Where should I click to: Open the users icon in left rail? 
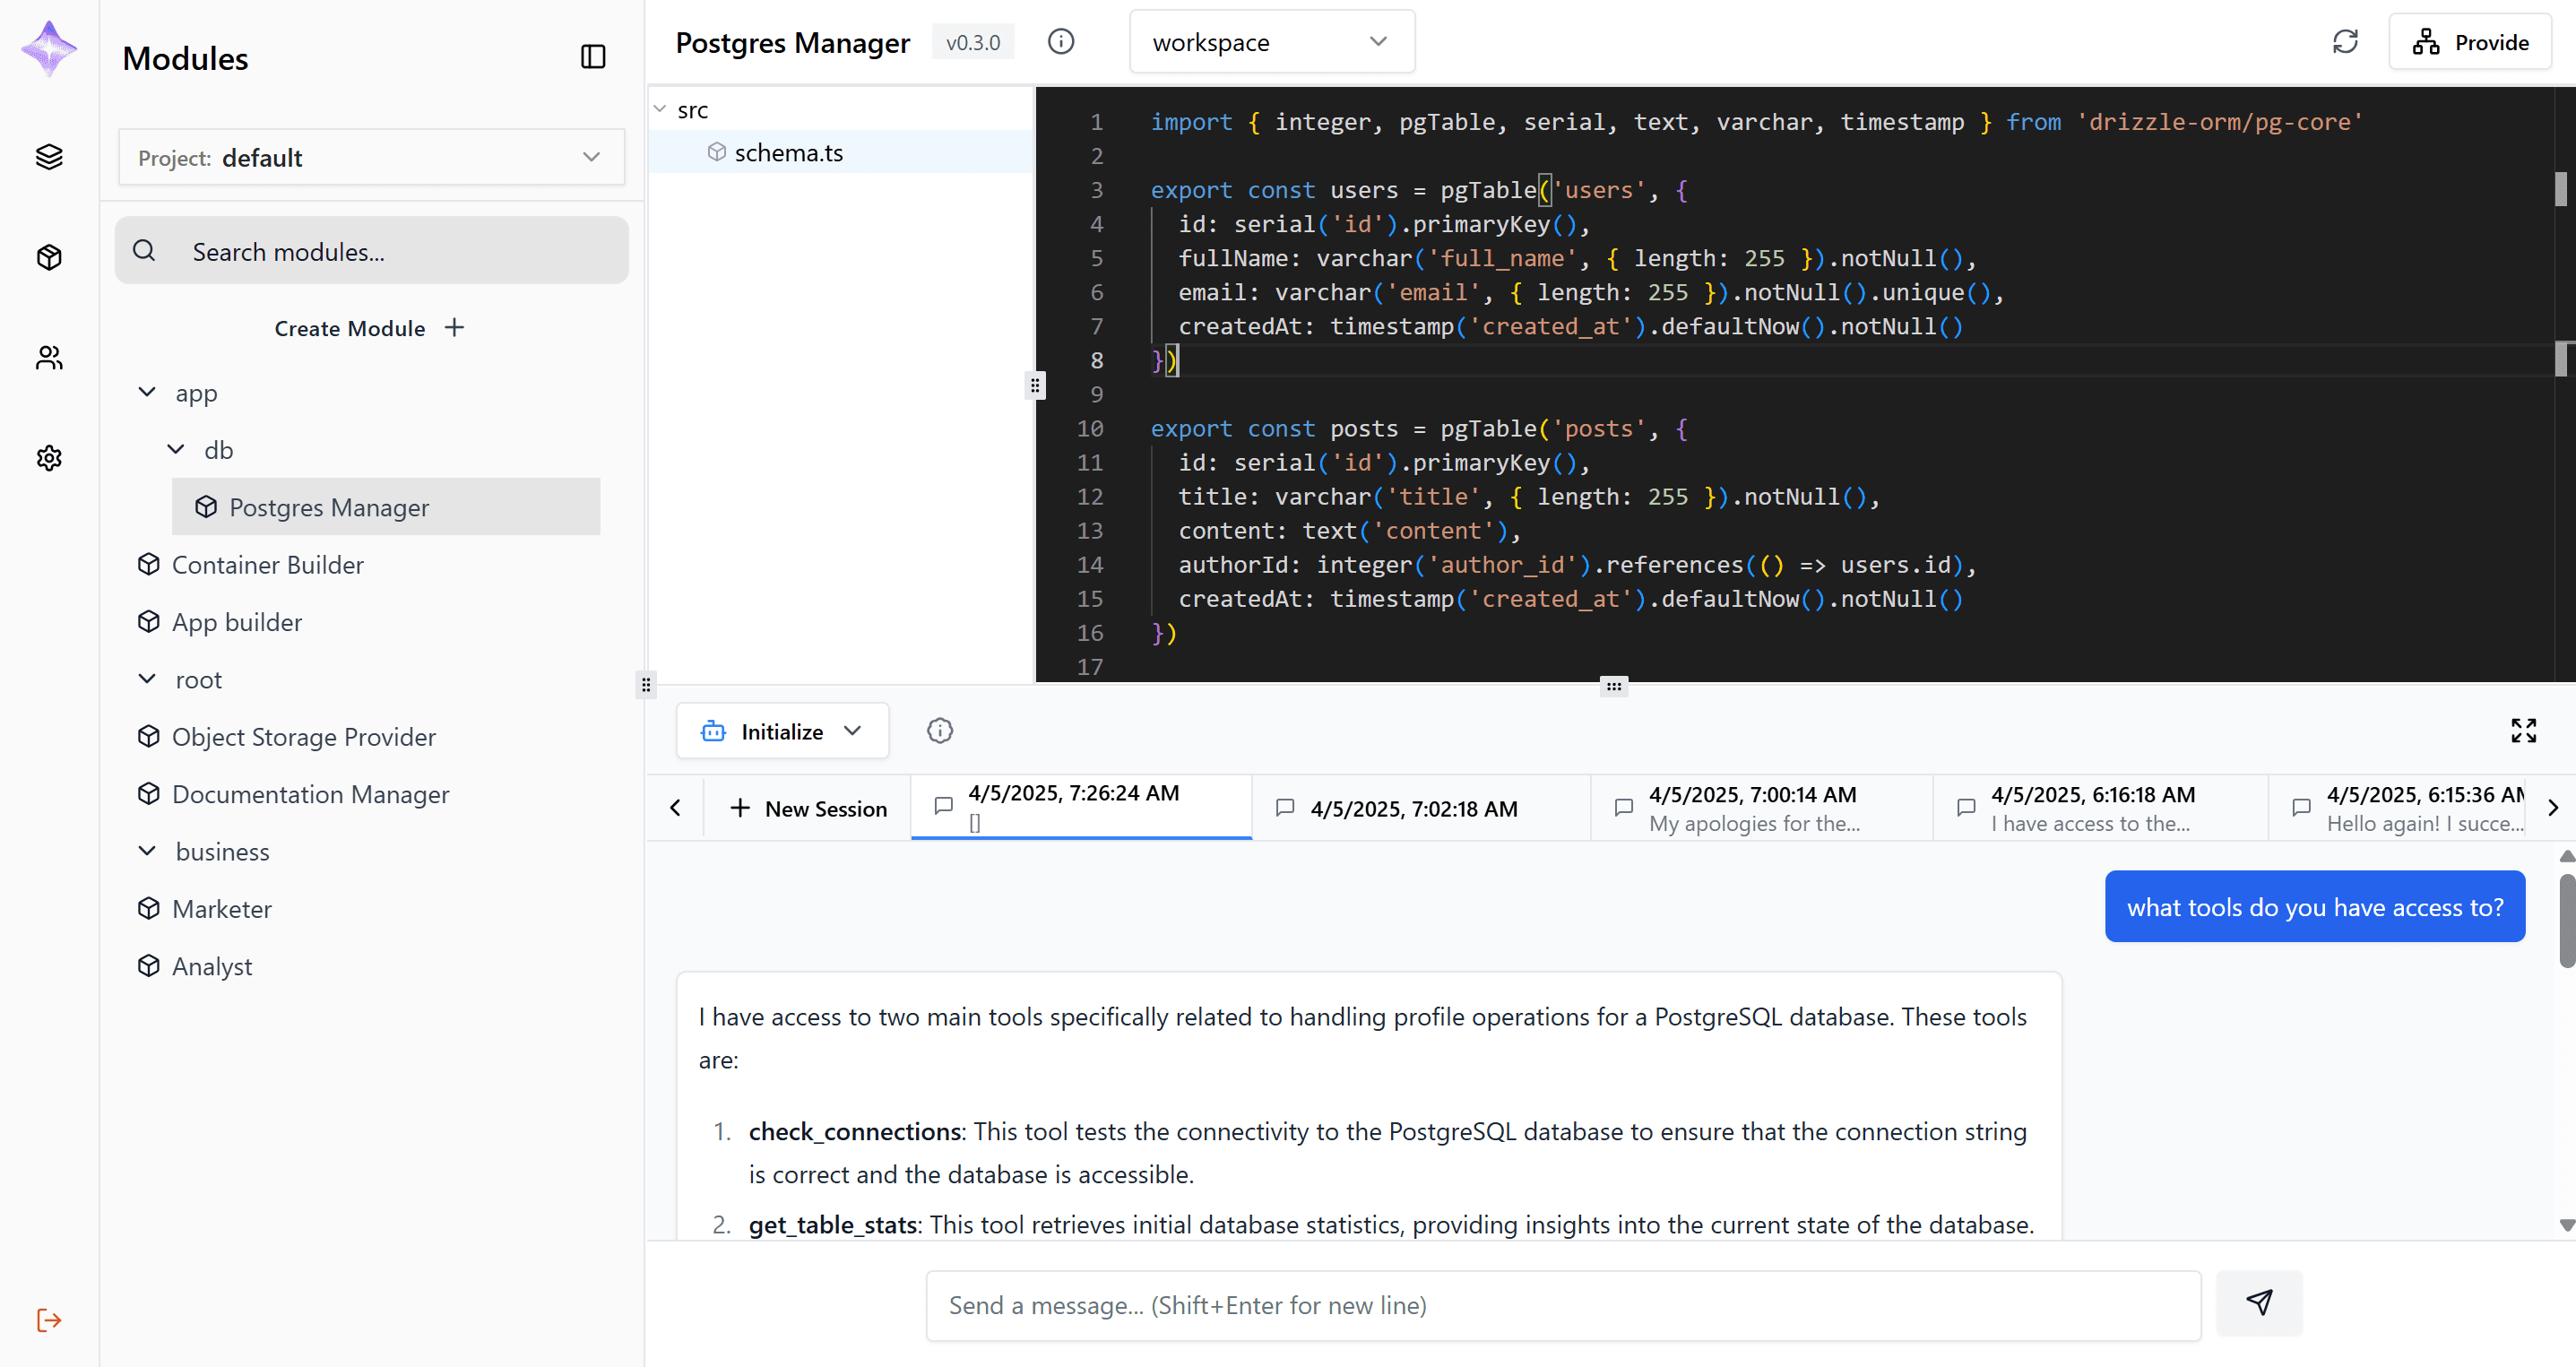click(49, 357)
